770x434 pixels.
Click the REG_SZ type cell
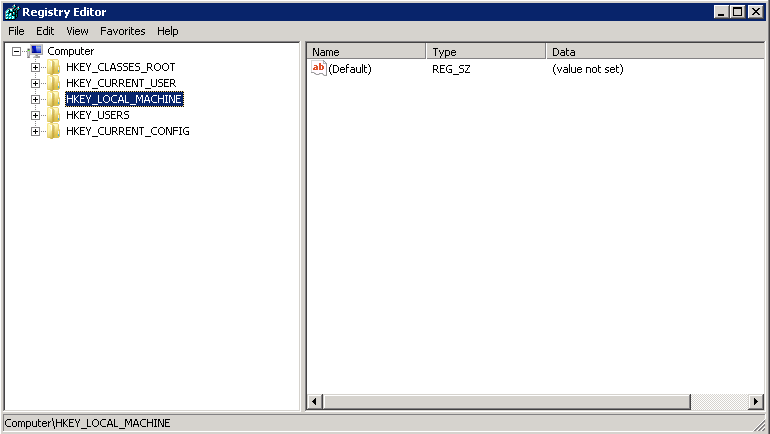click(451, 69)
